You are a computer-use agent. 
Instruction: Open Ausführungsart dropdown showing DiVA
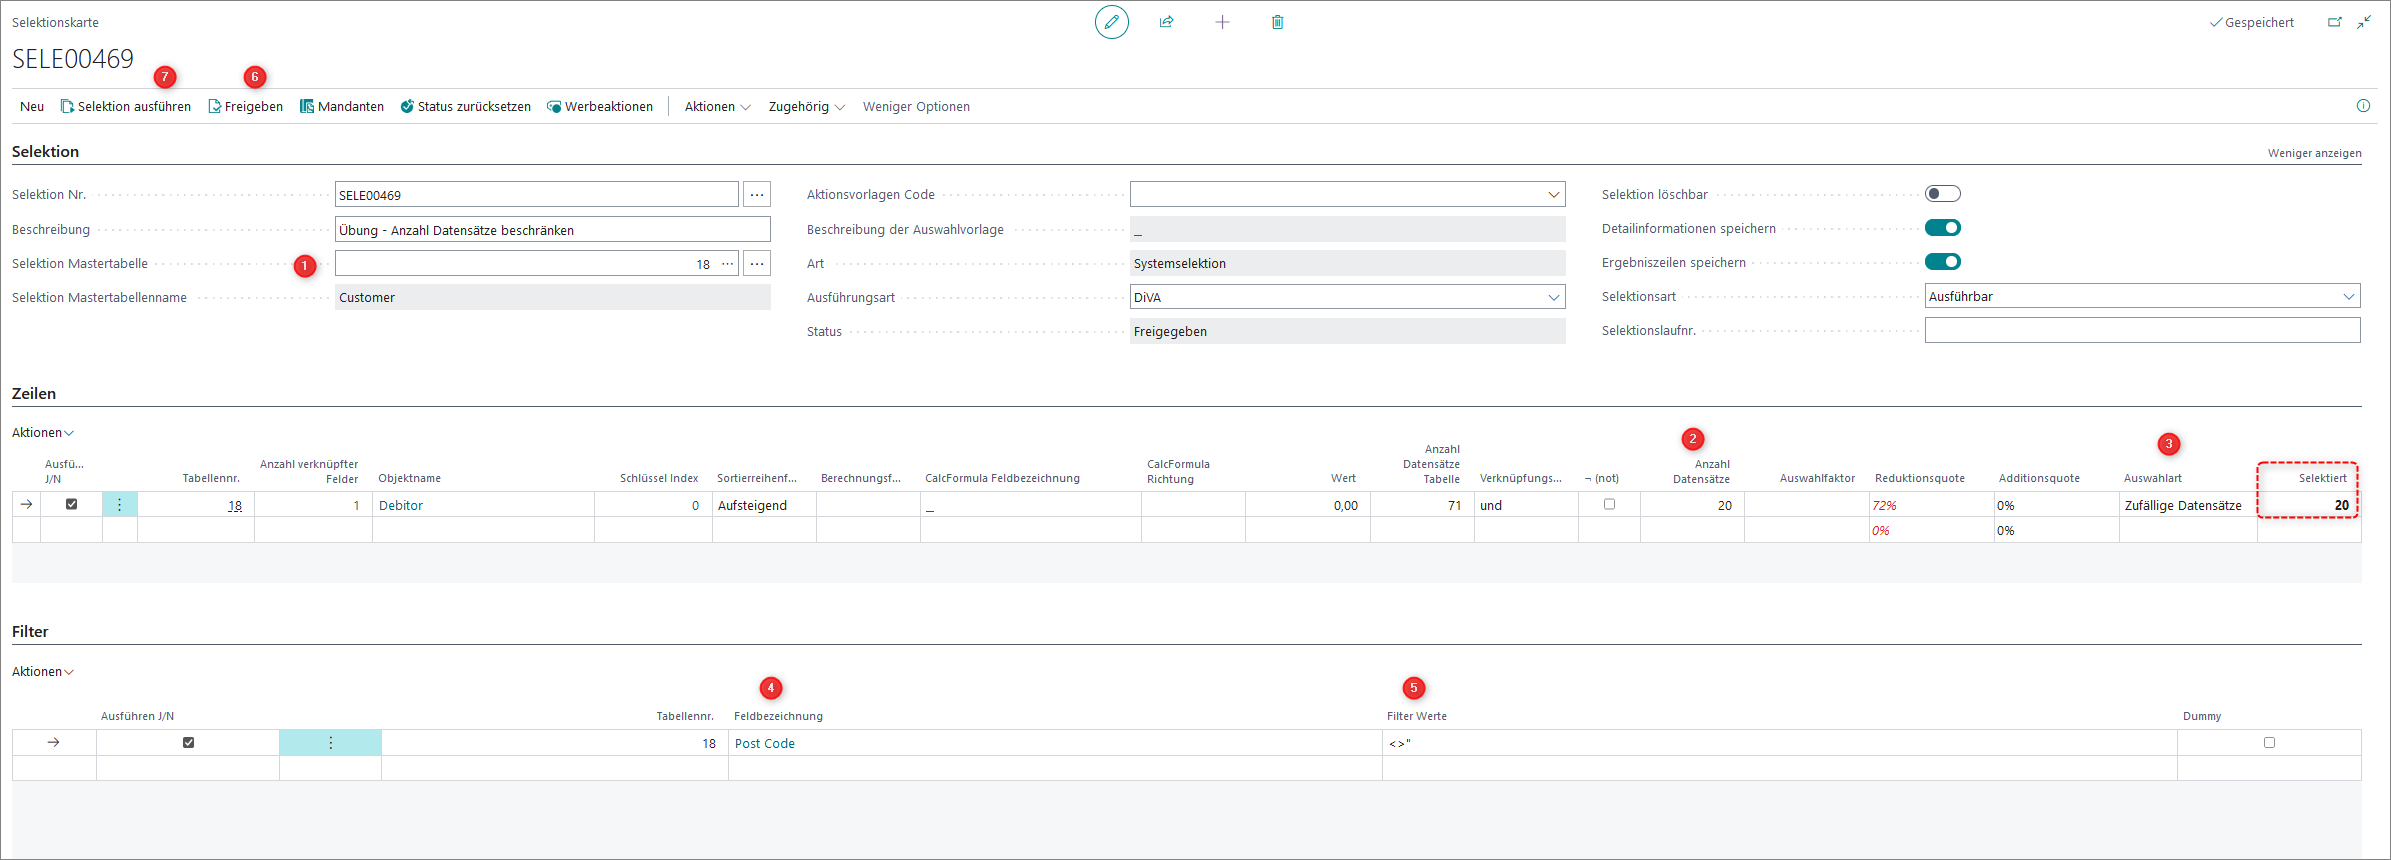point(1553,297)
